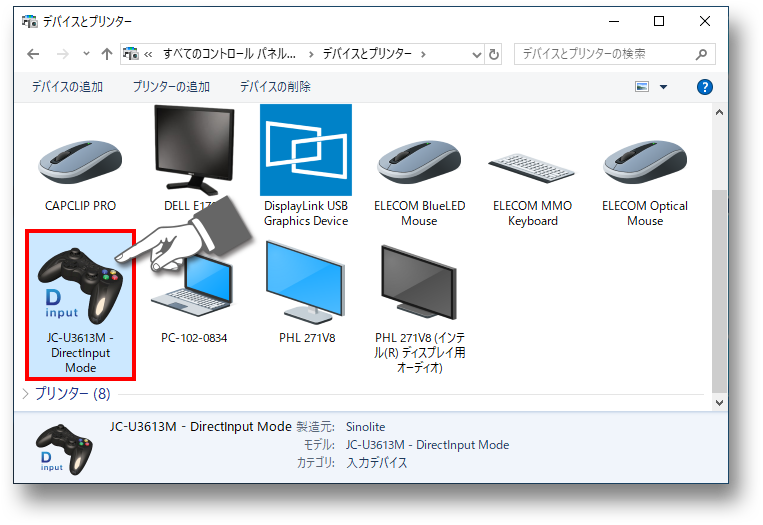Click the プリンター (8) group heading
Image resolution: width=763 pixels, height=525 pixels.
[x=73, y=394]
